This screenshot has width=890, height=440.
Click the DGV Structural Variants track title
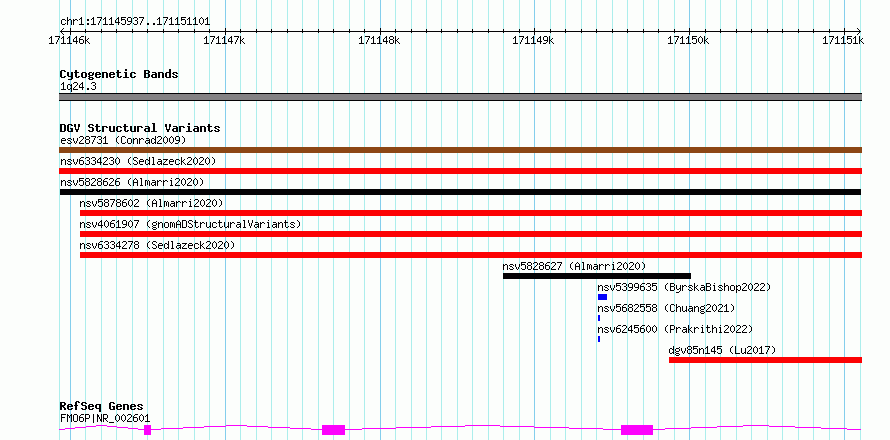coord(140,128)
